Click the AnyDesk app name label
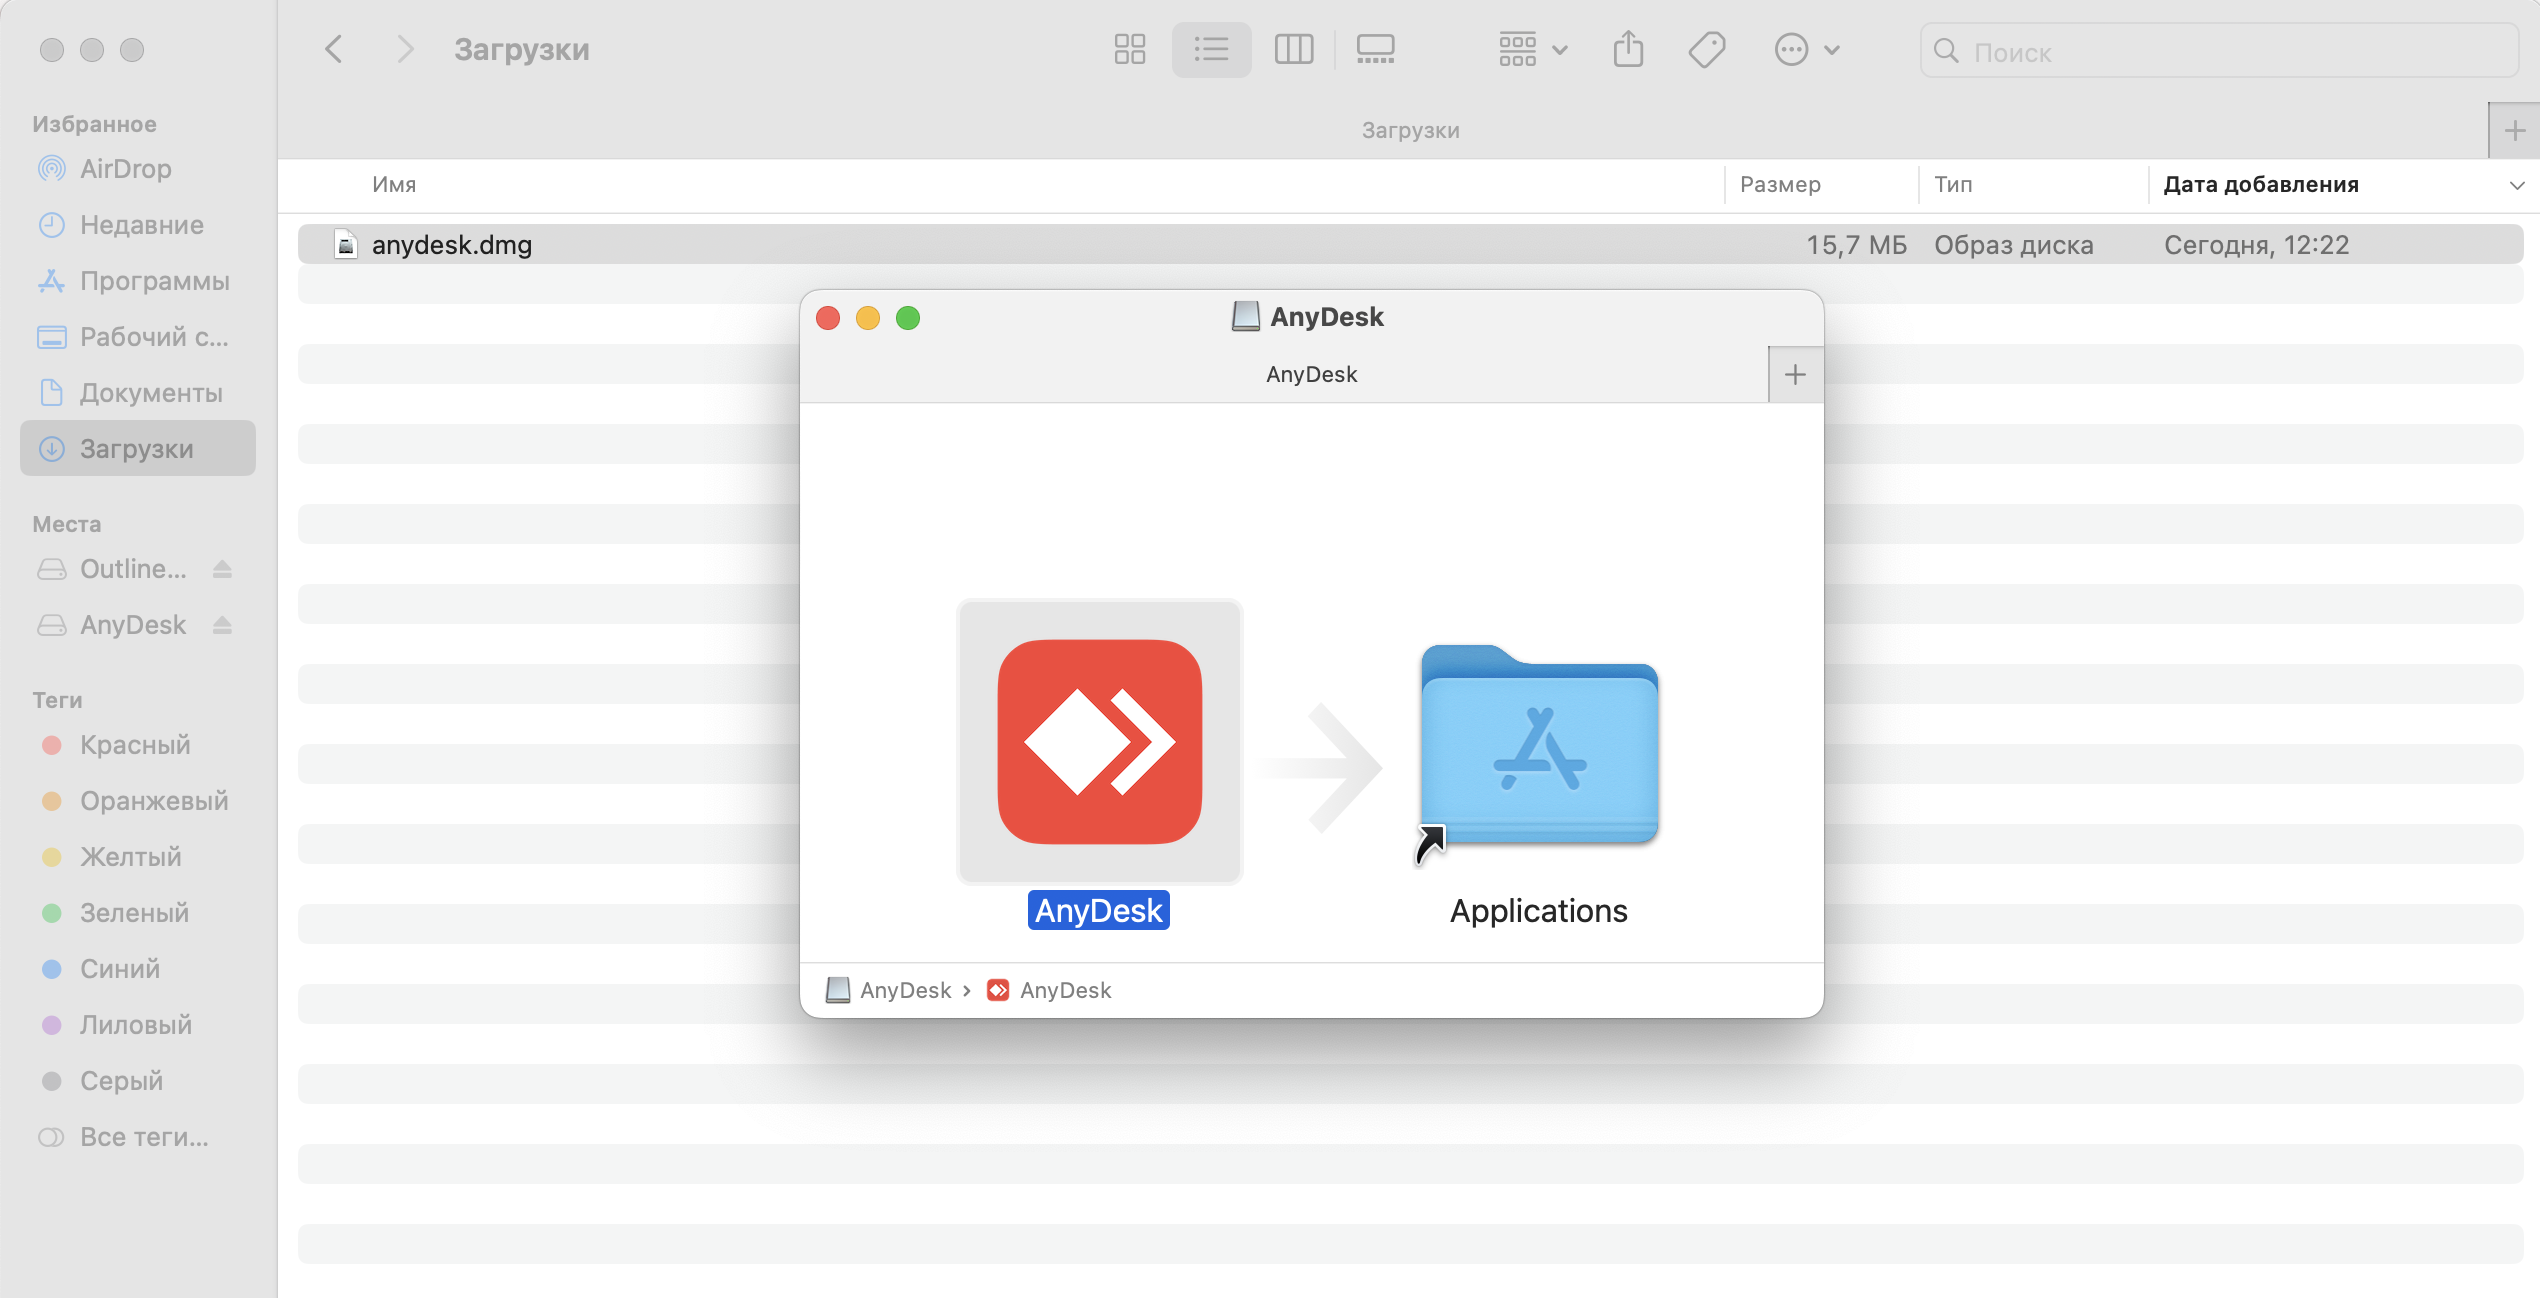2540x1298 pixels. (1098, 910)
